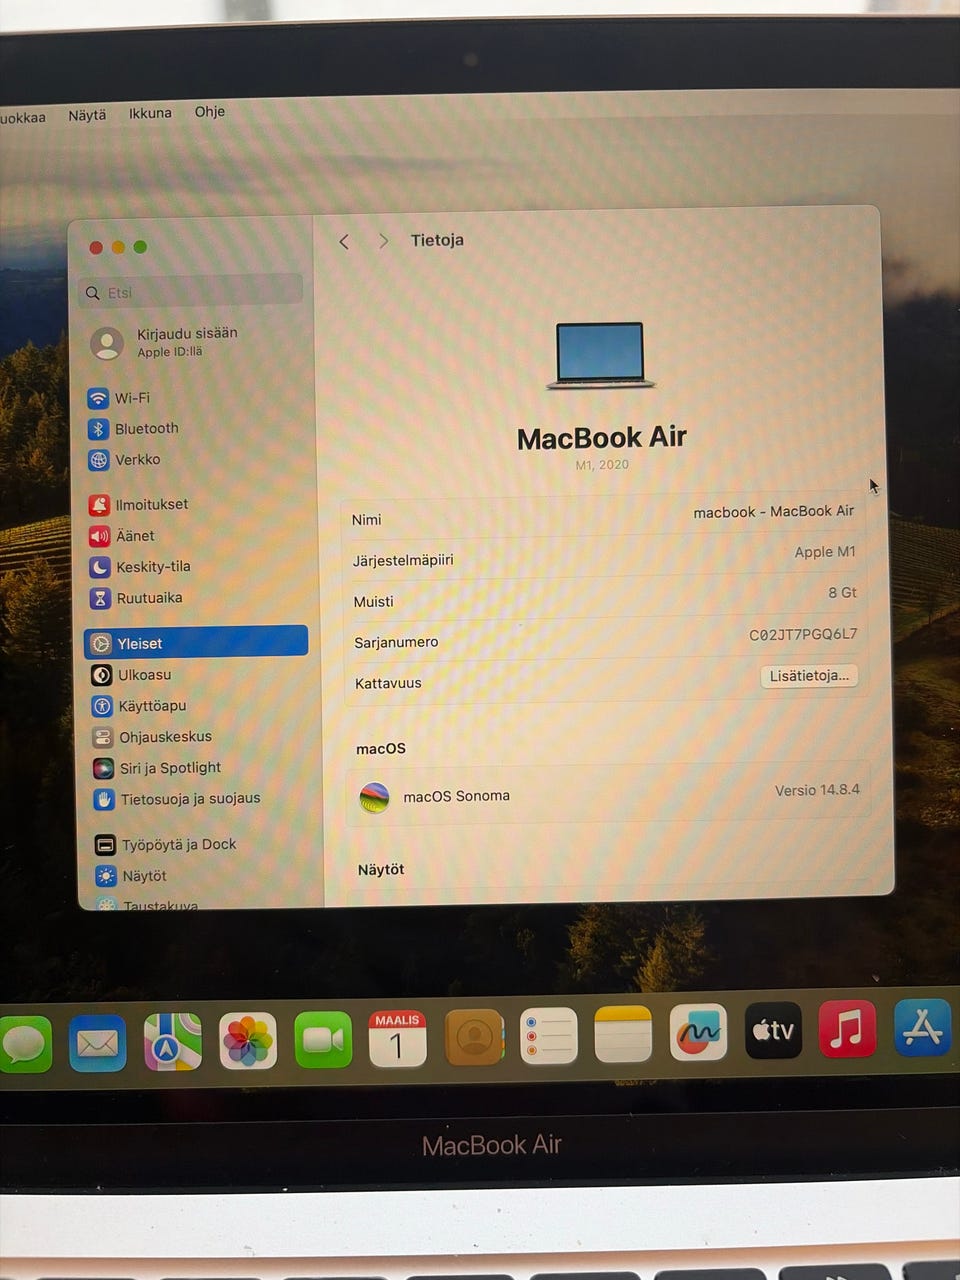The image size is (960, 1280).
Task: Open Työpöytä ja Dock settings
Action: (166, 845)
